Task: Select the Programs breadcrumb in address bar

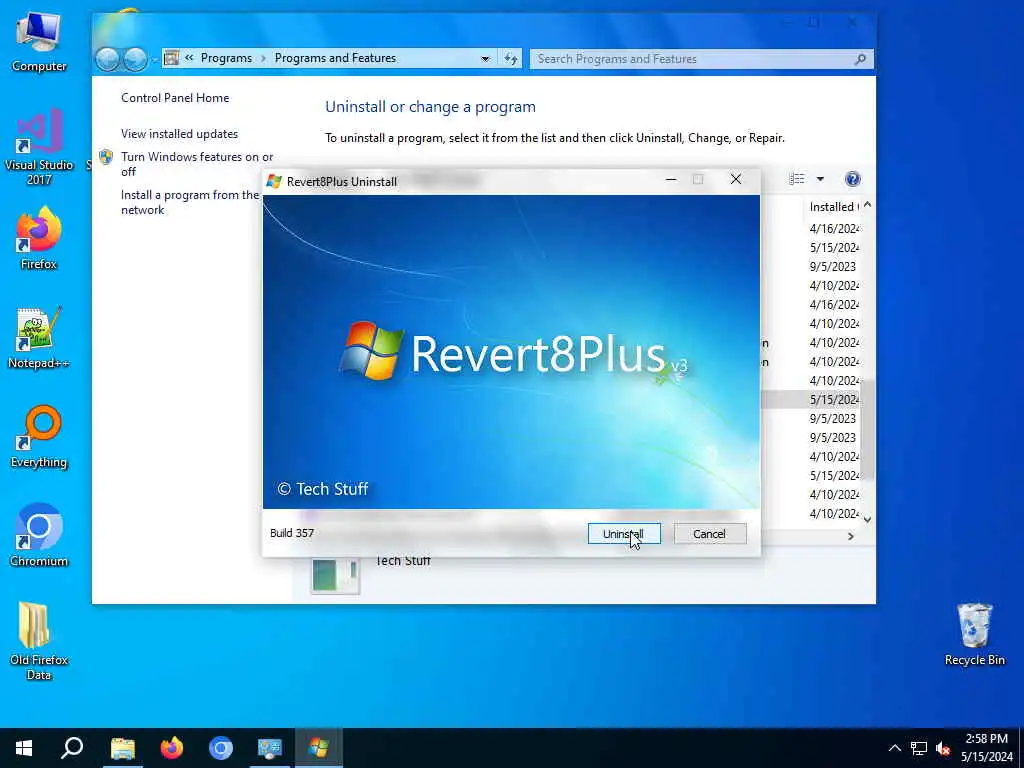Action: tap(226, 57)
